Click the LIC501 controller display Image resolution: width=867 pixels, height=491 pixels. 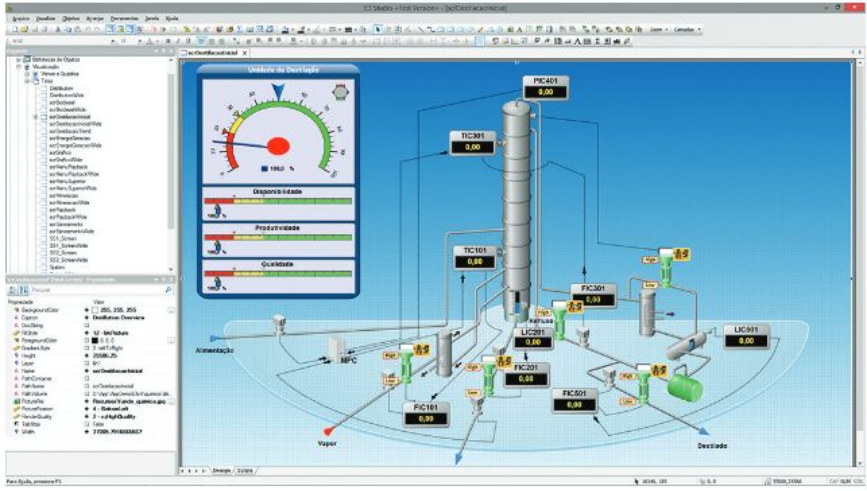[x=747, y=336]
